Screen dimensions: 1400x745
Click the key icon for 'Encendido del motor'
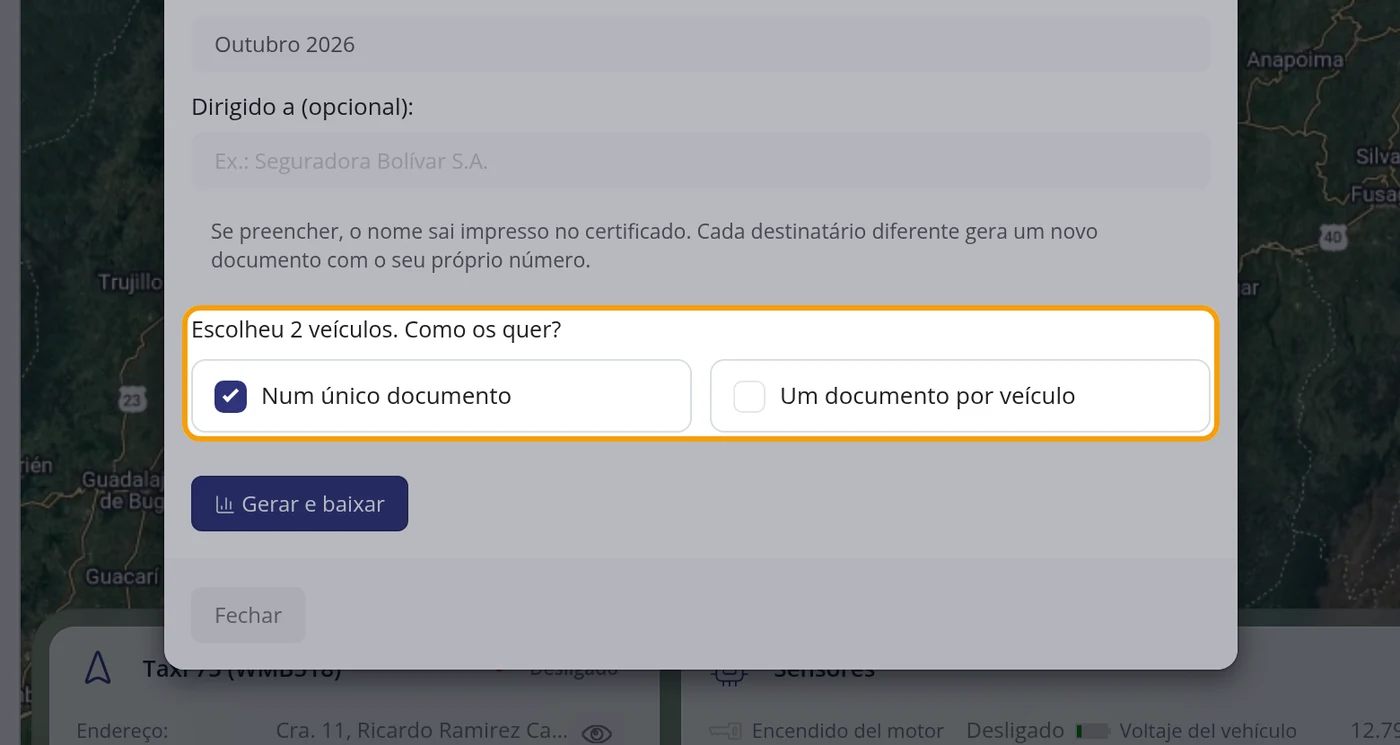pyautogui.click(x=725, y=731)
